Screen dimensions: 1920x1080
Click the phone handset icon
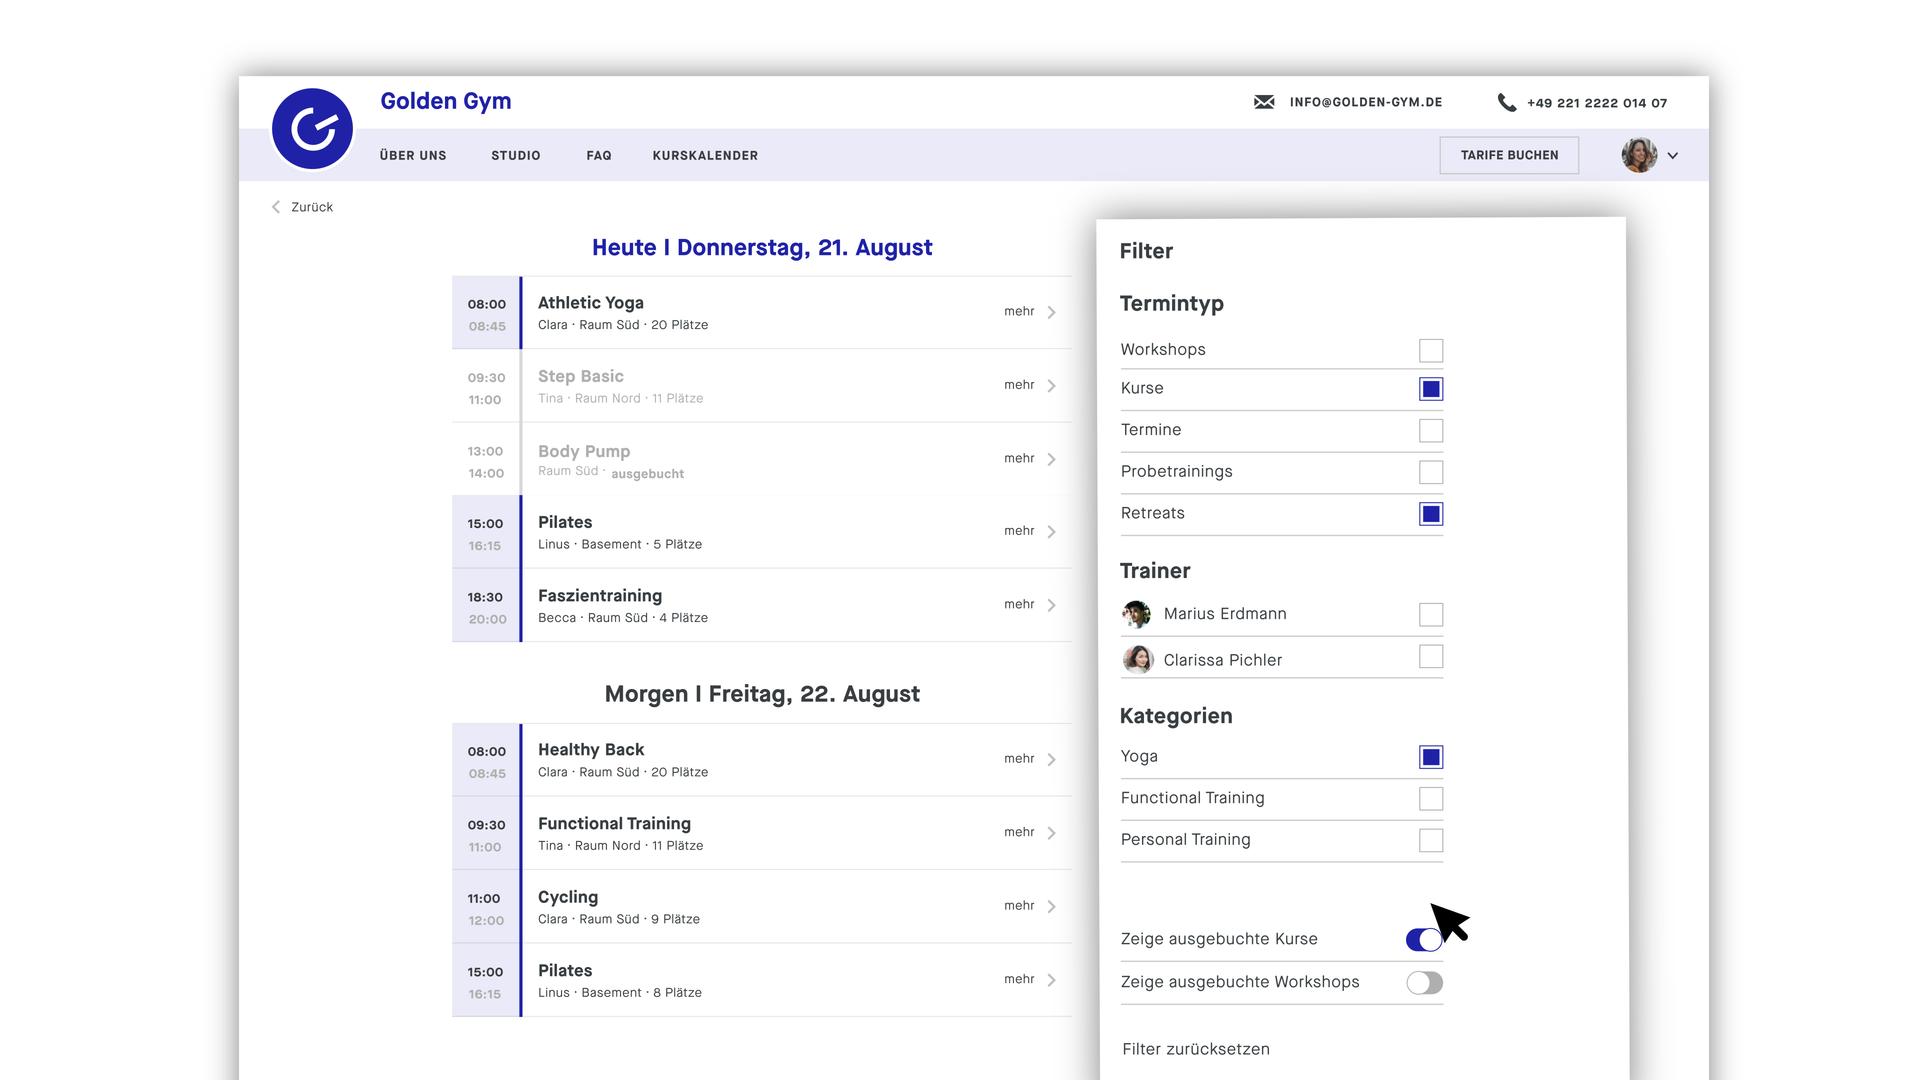pos(1507,102)
